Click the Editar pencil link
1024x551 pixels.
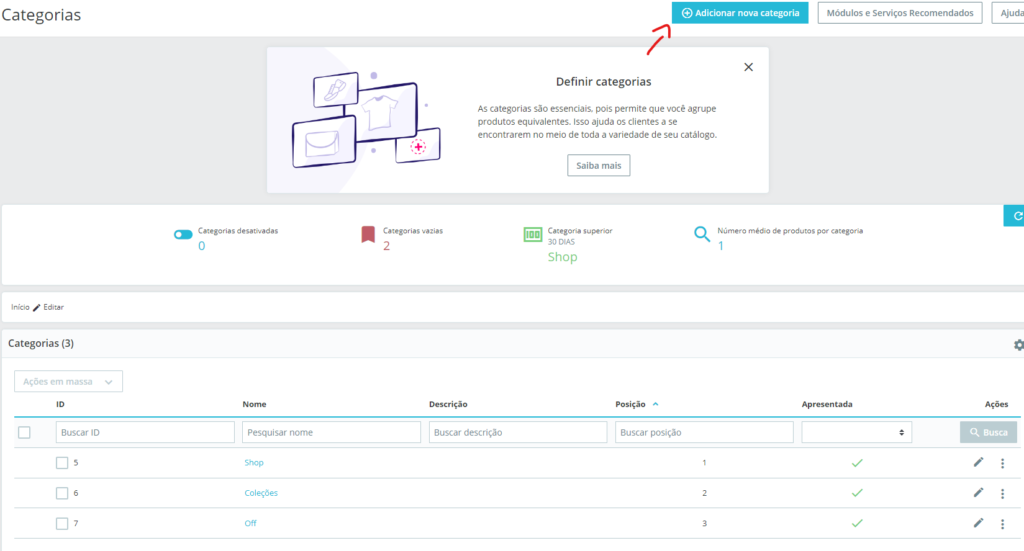click(48, 307)
